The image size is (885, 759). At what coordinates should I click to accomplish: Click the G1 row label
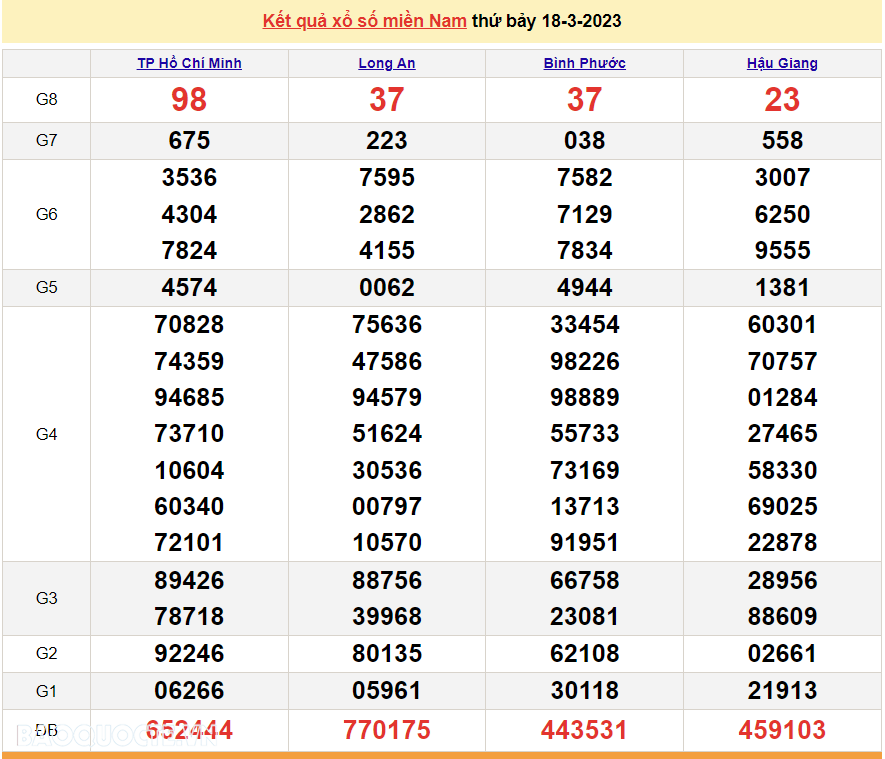click(47, 690)
